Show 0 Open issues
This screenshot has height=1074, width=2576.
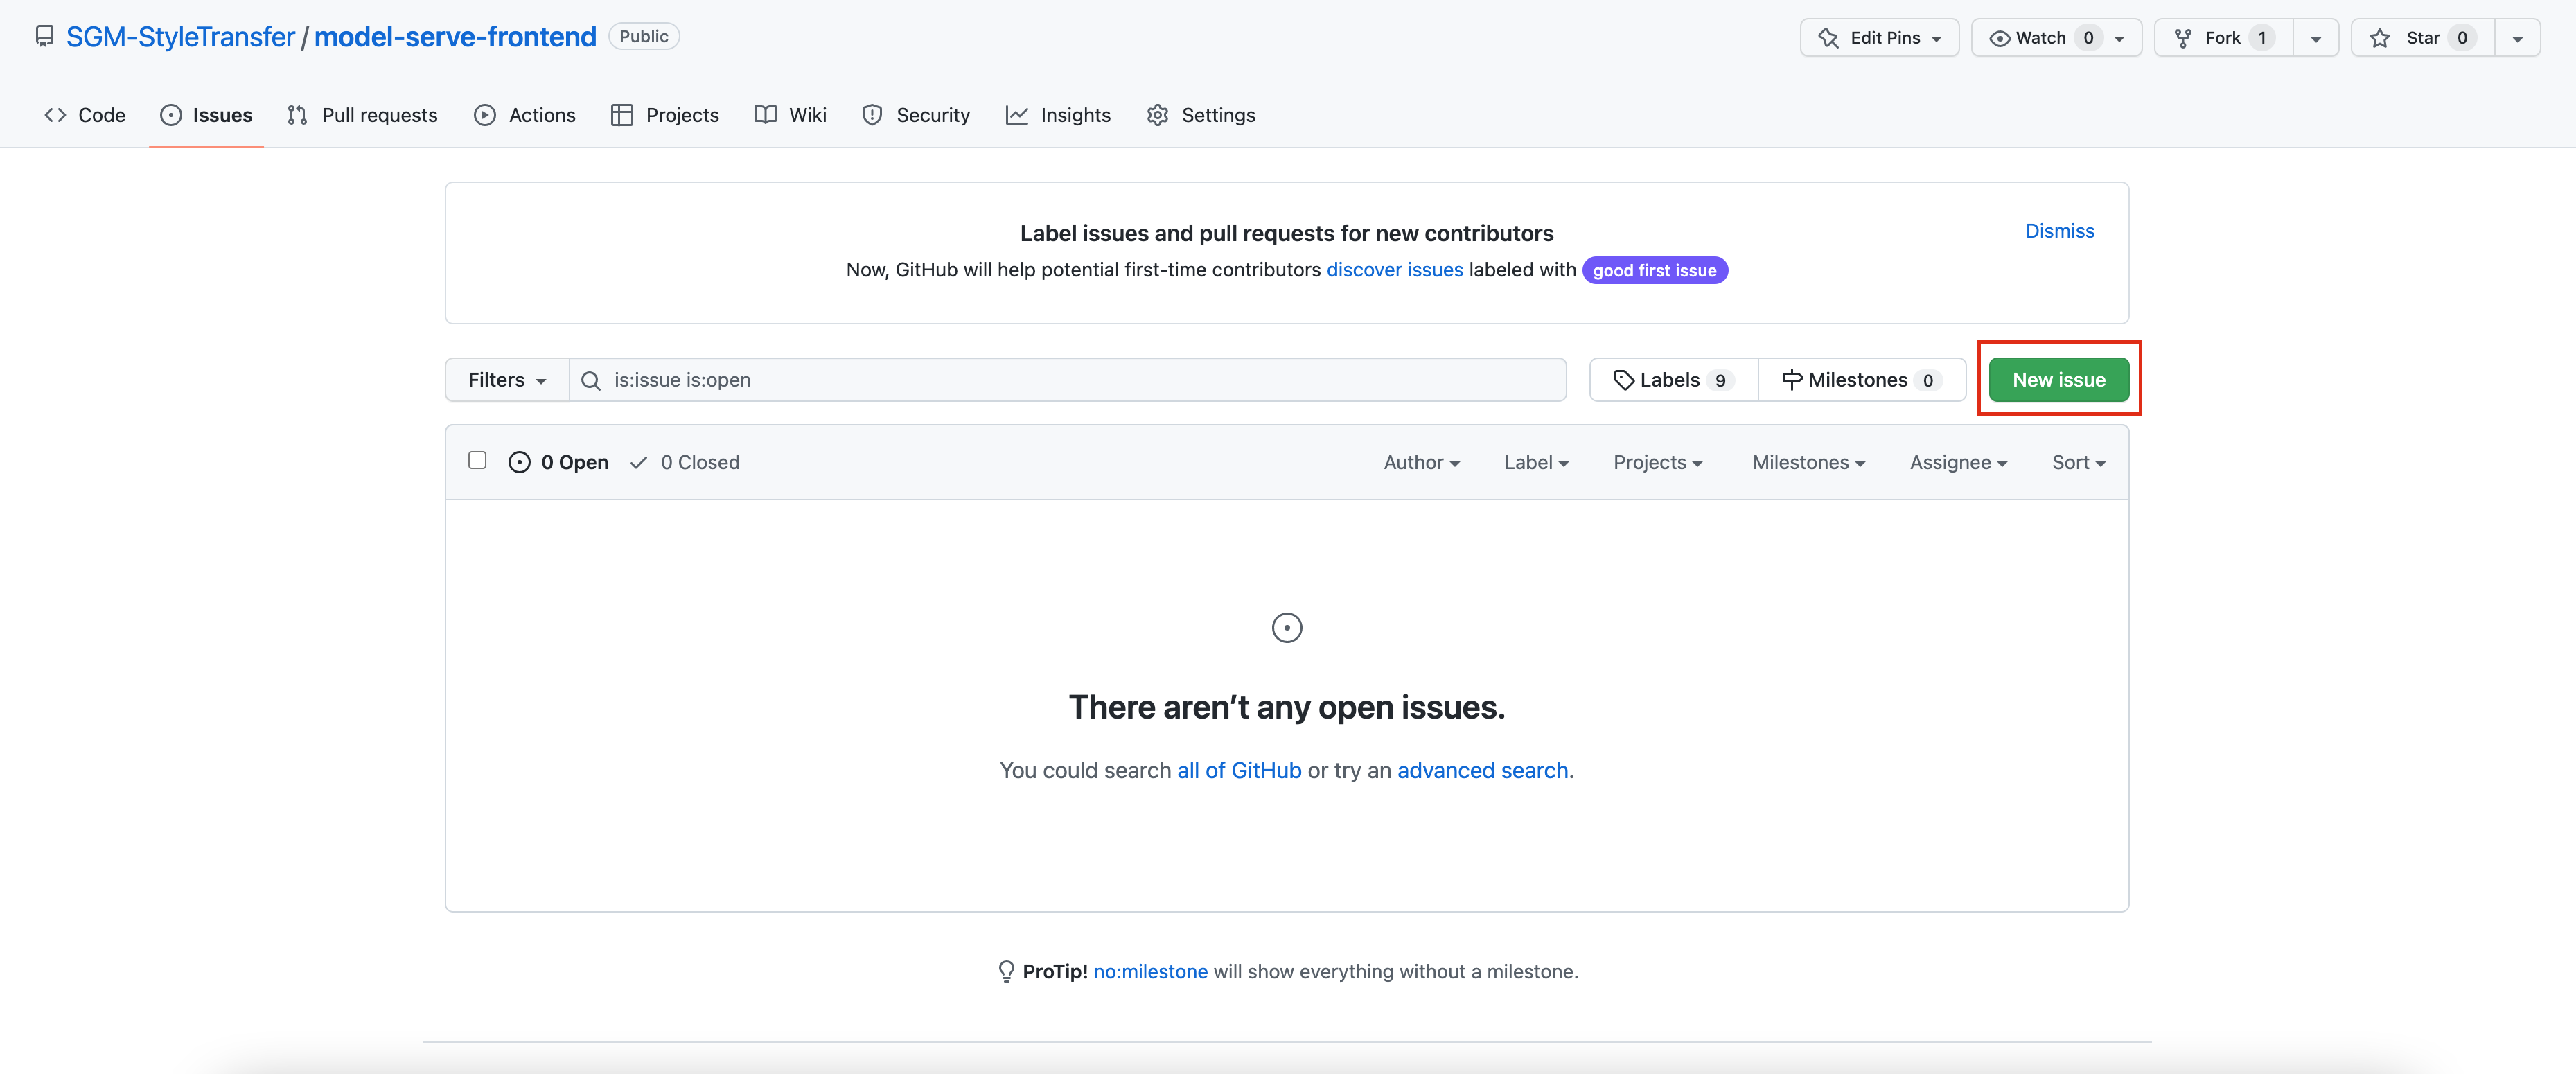[559, 462]
